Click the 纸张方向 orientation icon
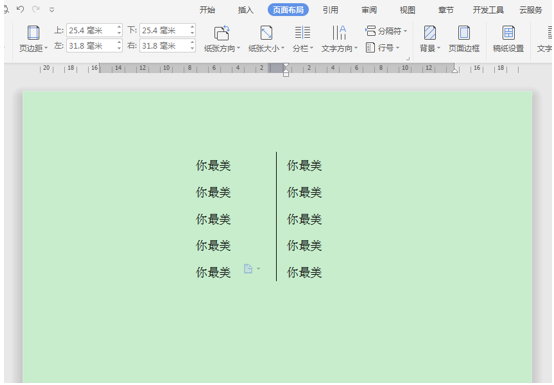This screenshot has height=385, width=554. click(x=222, y=33)
